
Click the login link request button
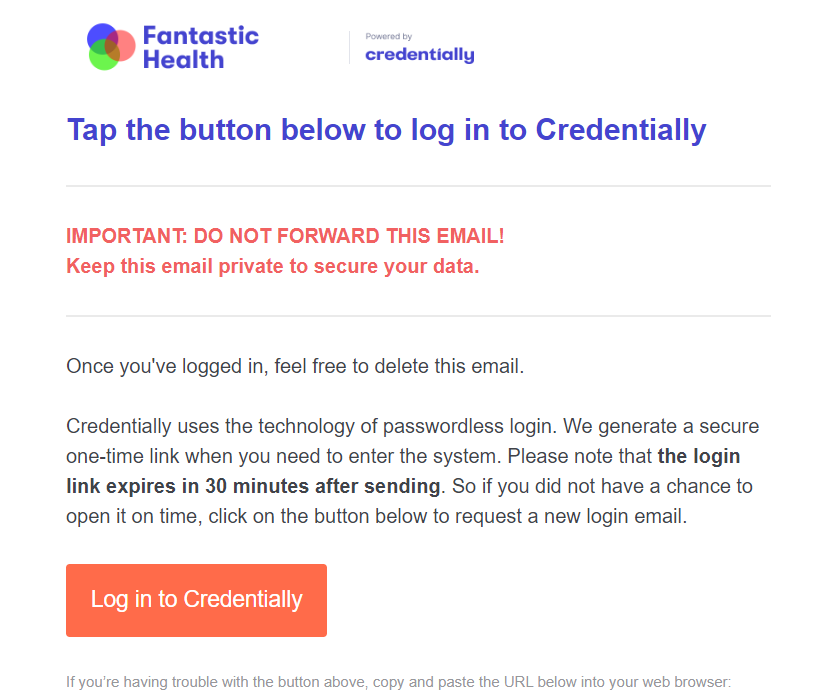coord(196,600)
